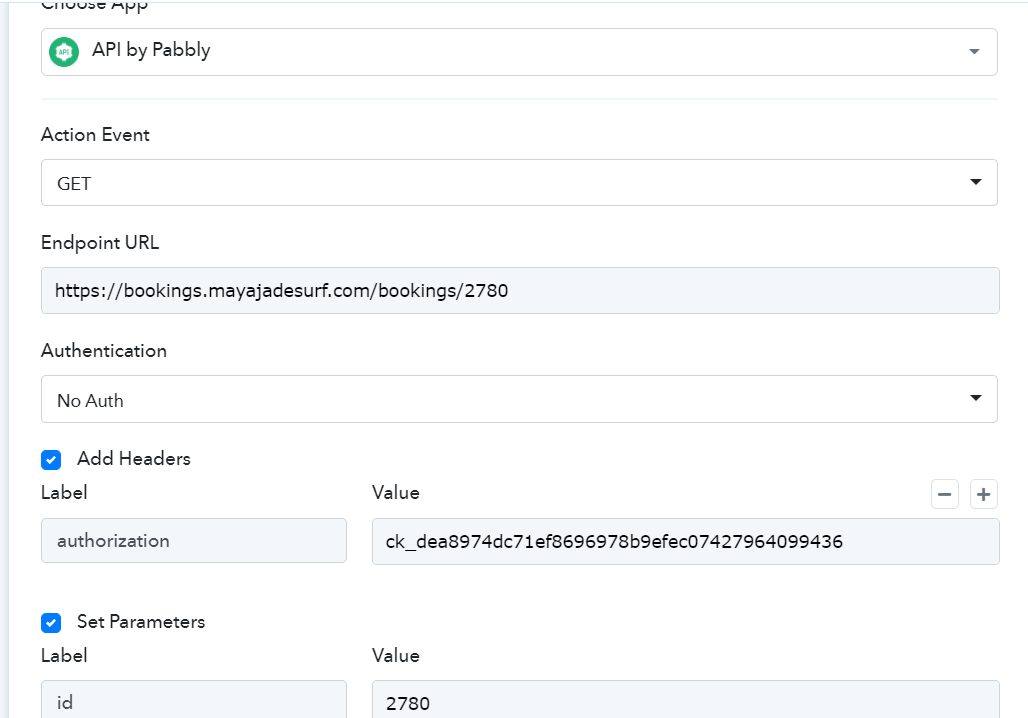Remove header row with the minus button
The image size is (1028, 718).
tap(944, 494)
